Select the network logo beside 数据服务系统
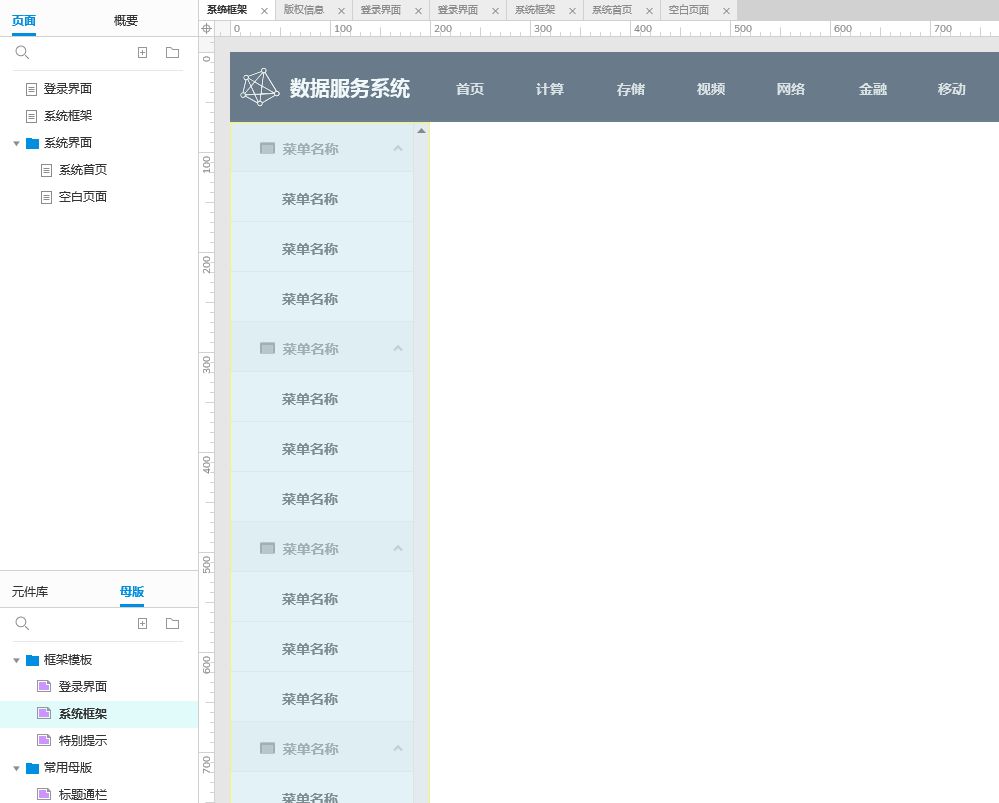Viewport: 999px width, 803px height. [x=260, y=87]
